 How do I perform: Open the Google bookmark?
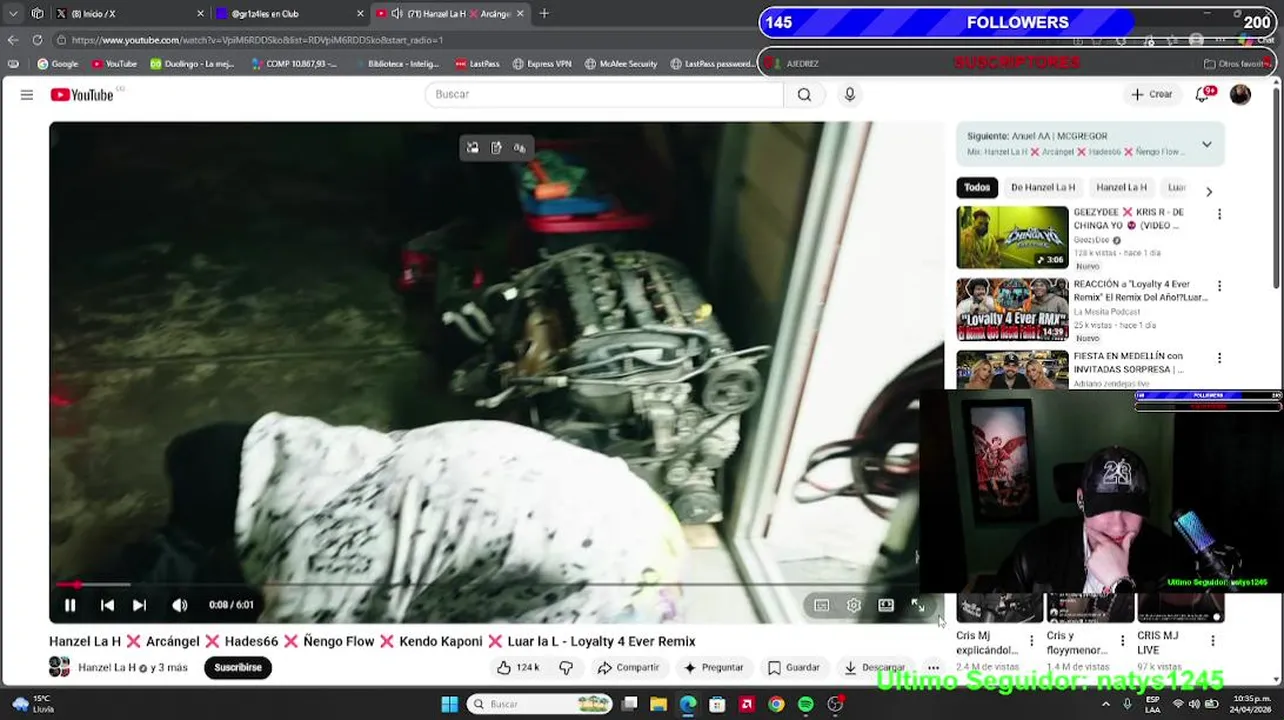pos(57,64)
